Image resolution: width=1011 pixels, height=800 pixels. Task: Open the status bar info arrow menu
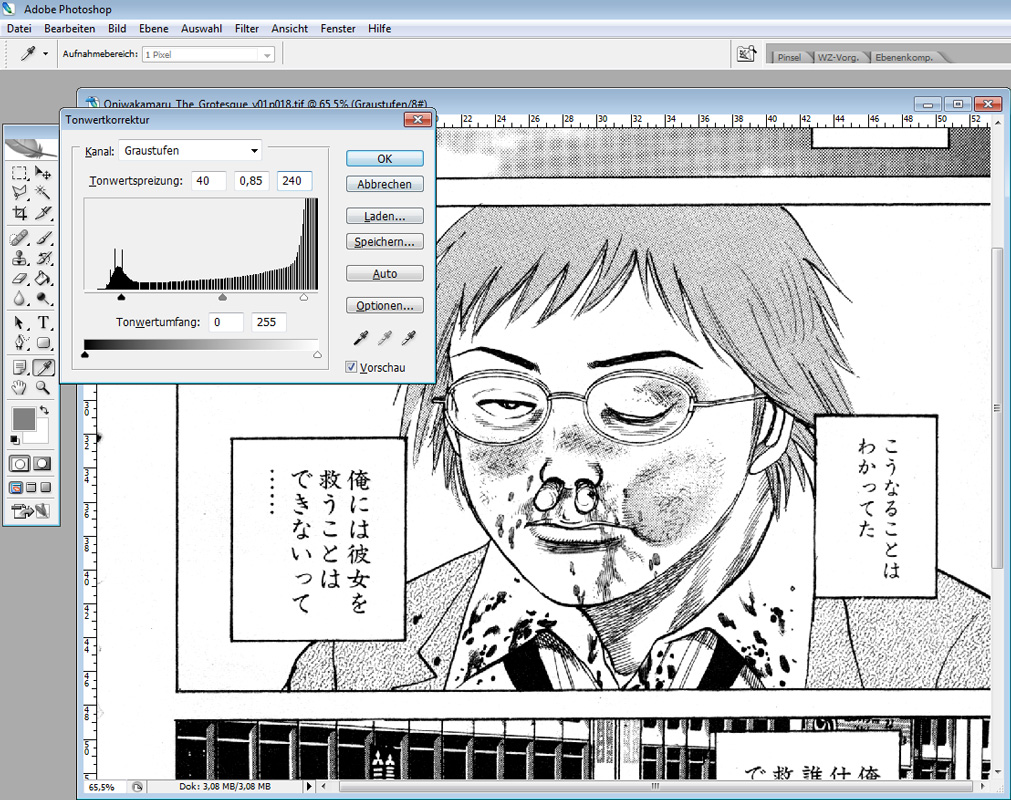pos(309,786)
